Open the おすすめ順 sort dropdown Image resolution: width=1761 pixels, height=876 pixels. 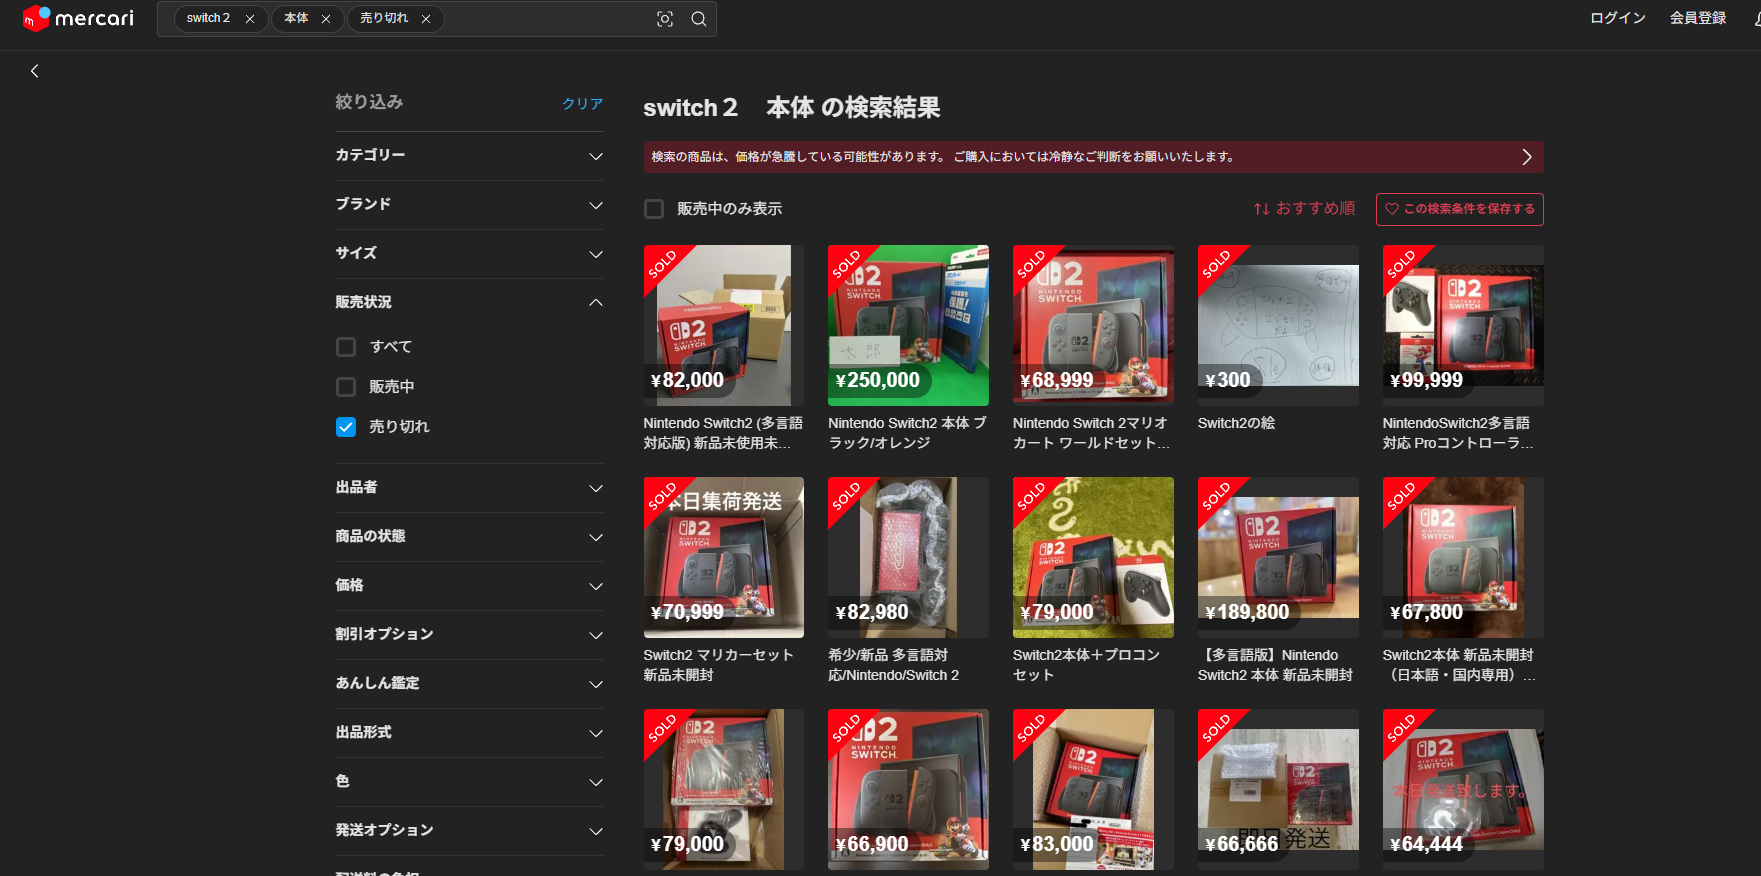click(x=1304, y=209)
